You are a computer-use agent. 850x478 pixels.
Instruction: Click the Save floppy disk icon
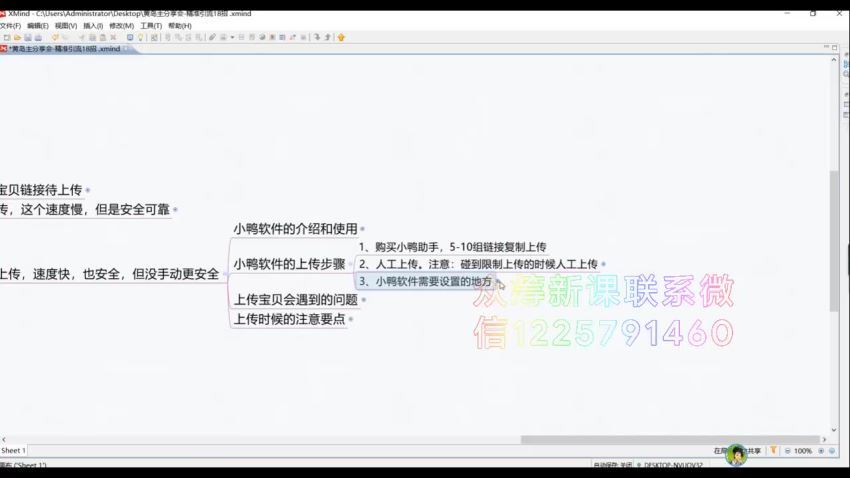tap(28, 37)
